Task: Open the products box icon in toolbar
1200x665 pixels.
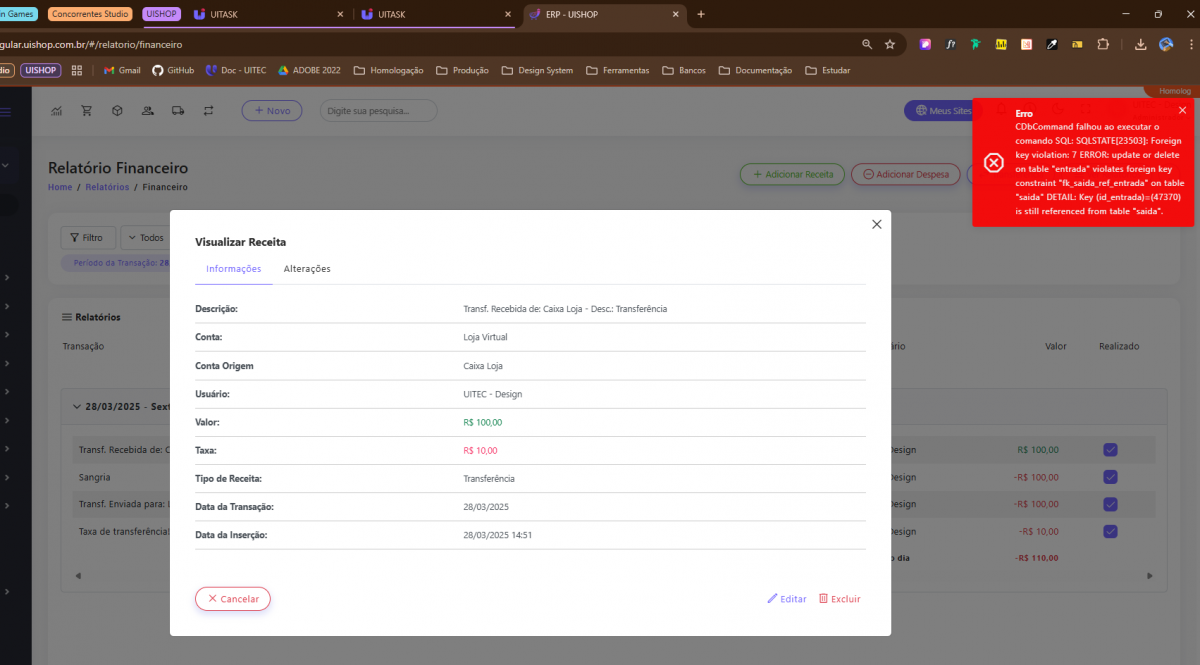Action: click(x=117, y=111)
